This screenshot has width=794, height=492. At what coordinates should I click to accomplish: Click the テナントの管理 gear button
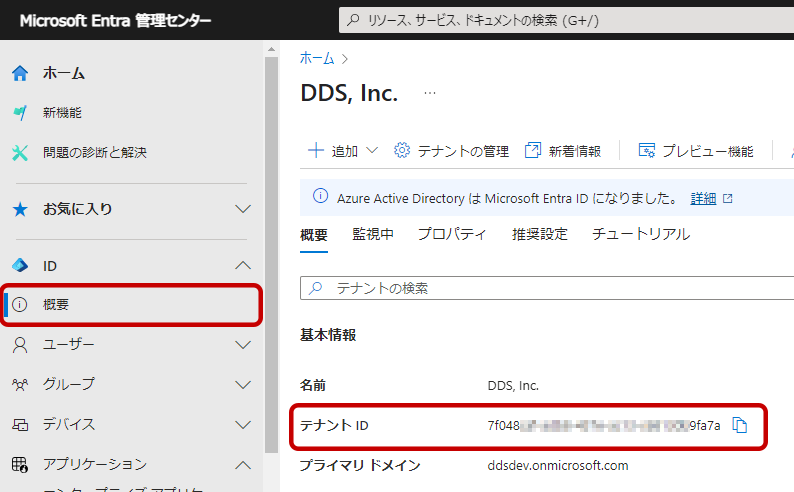click(452, 151)
